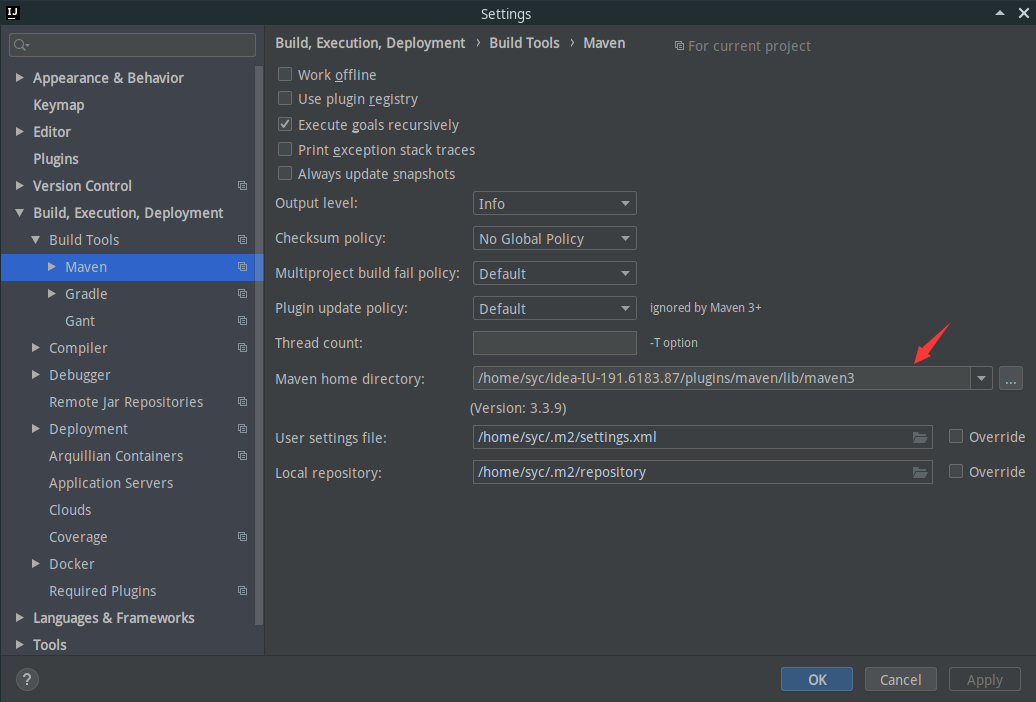The width and height of the screenshot is (1036, 702).
Task: Select Tools in settings tree
Action: point(50,644)
